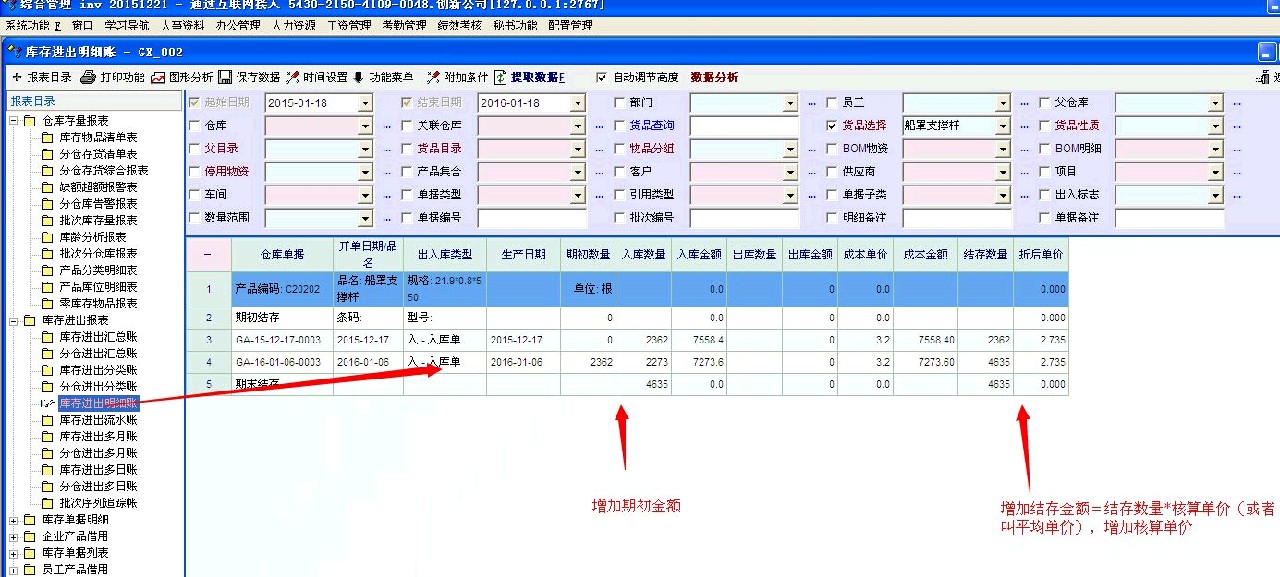
Task: Uncheck the 自动调节高度 checkbox
Action: [601, 77]
